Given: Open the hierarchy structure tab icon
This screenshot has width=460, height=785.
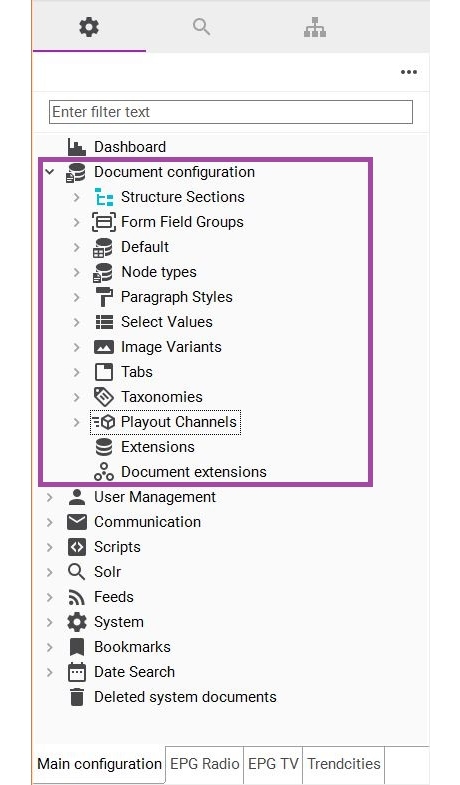Looking at the screenshot, I should click(315, 27).
